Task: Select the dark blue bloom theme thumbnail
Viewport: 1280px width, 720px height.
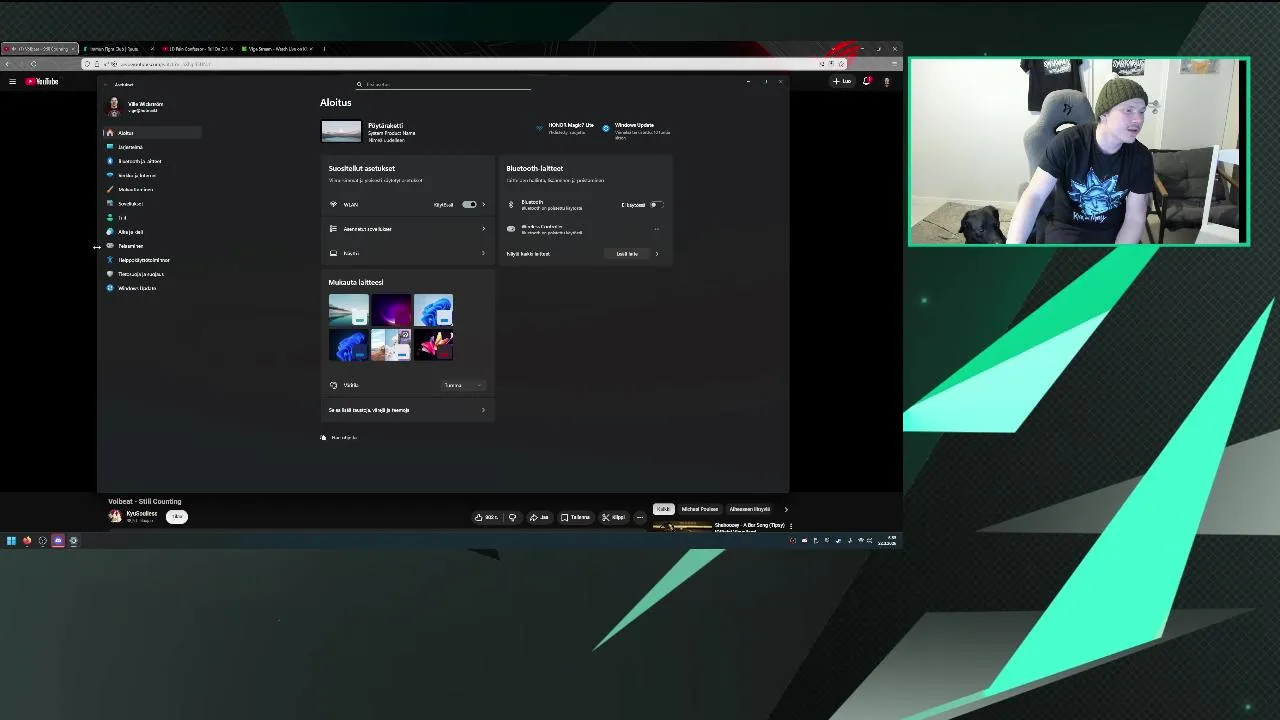Action: click(349, 345)
